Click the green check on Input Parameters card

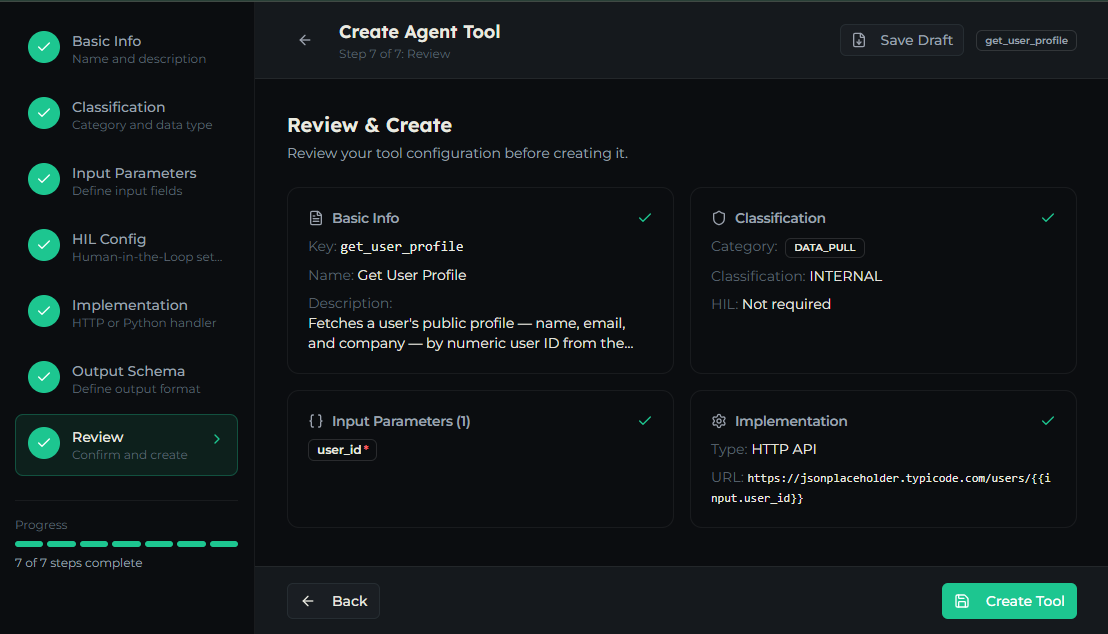click(x=644, y=421)
